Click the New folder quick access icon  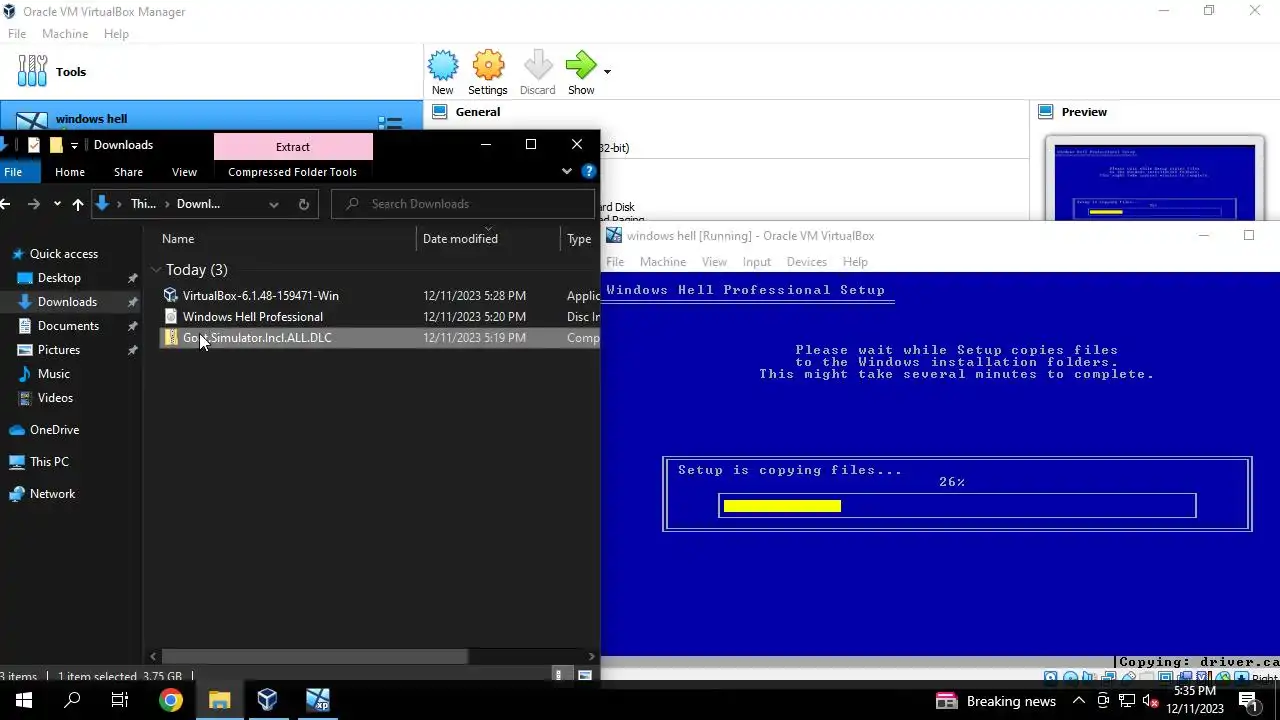pyautogui.click(x=56, y=145)
